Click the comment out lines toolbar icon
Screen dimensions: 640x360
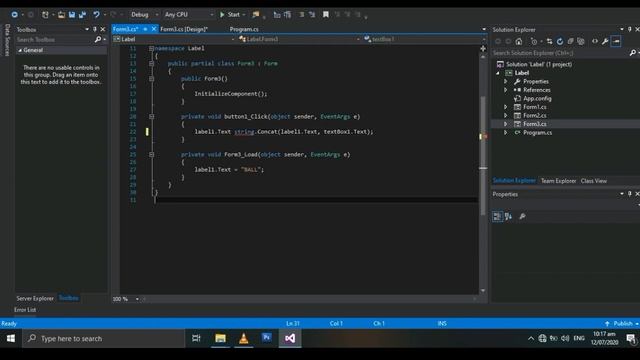click(x=302, y=15)
